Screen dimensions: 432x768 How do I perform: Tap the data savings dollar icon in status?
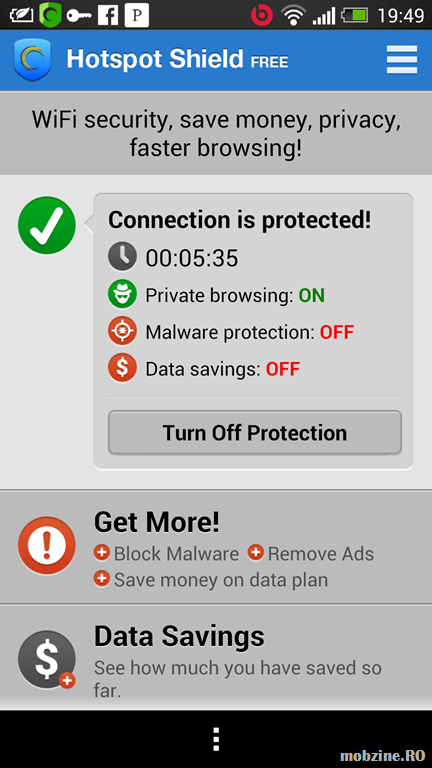[x=122, y=368]
